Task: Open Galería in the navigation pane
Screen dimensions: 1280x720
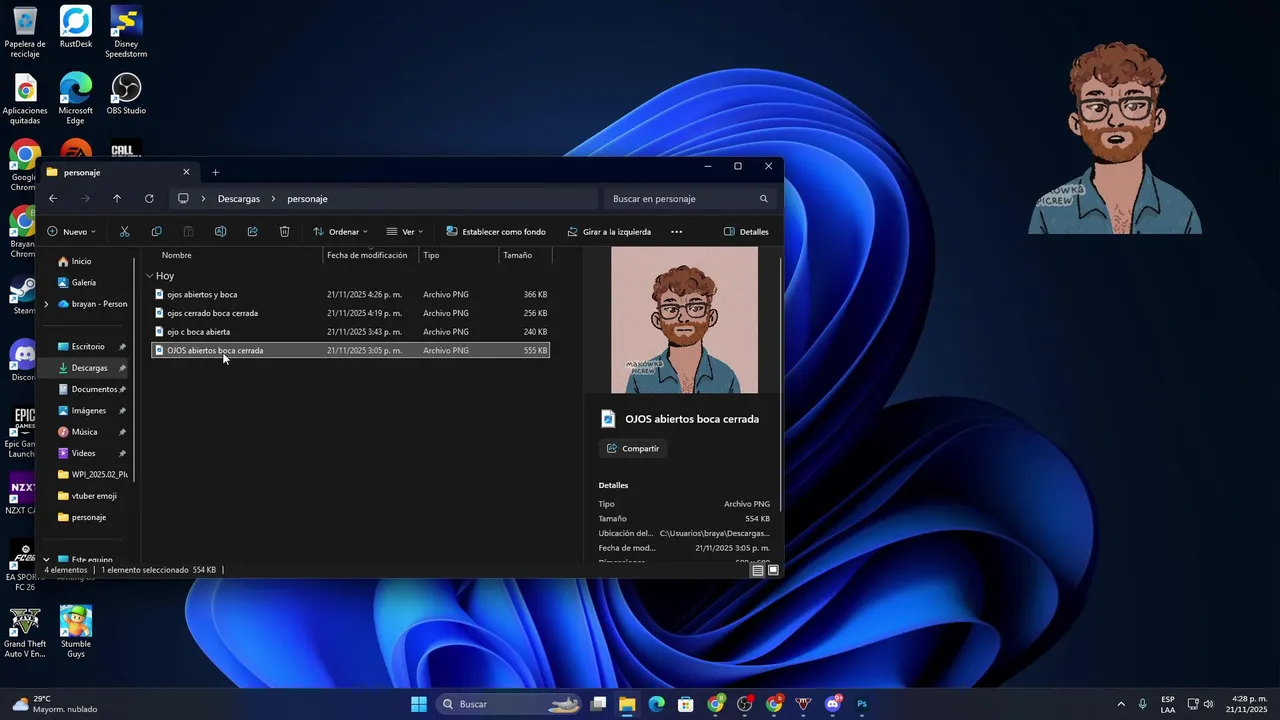Action: coord(84,282)
